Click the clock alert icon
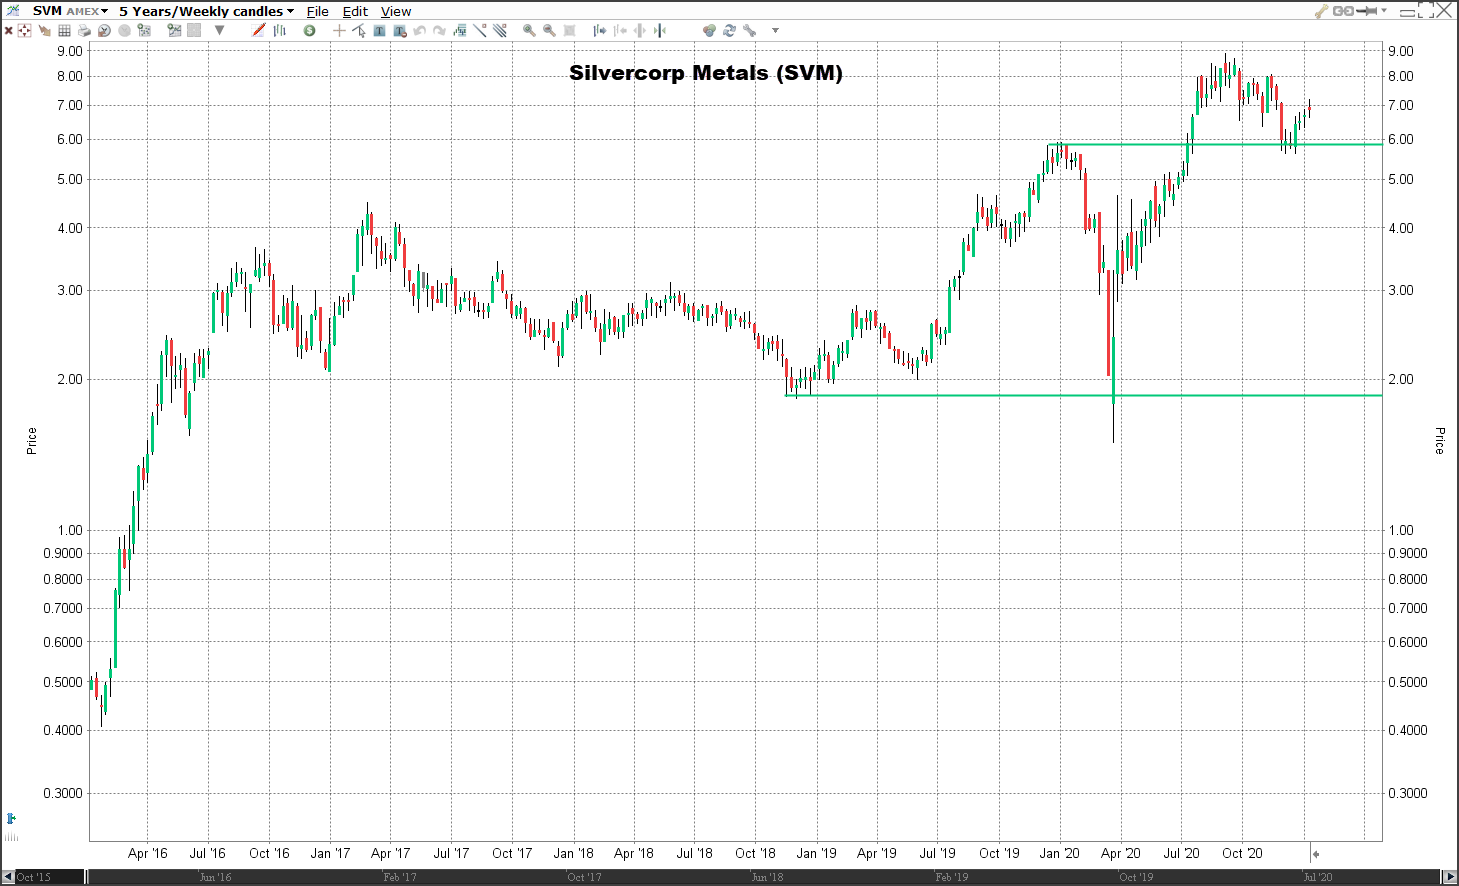Image resolution: width=1459 pixels, height=886 pixels. click(x=104, y=30)
